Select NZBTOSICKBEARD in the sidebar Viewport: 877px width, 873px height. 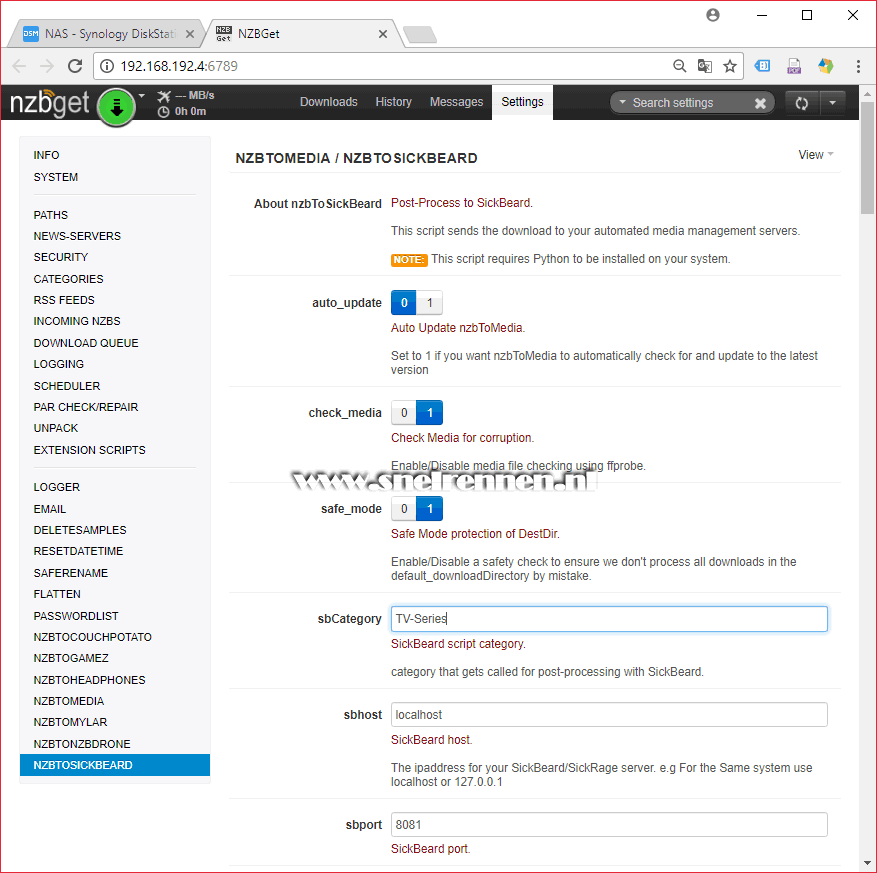(115, 765)
